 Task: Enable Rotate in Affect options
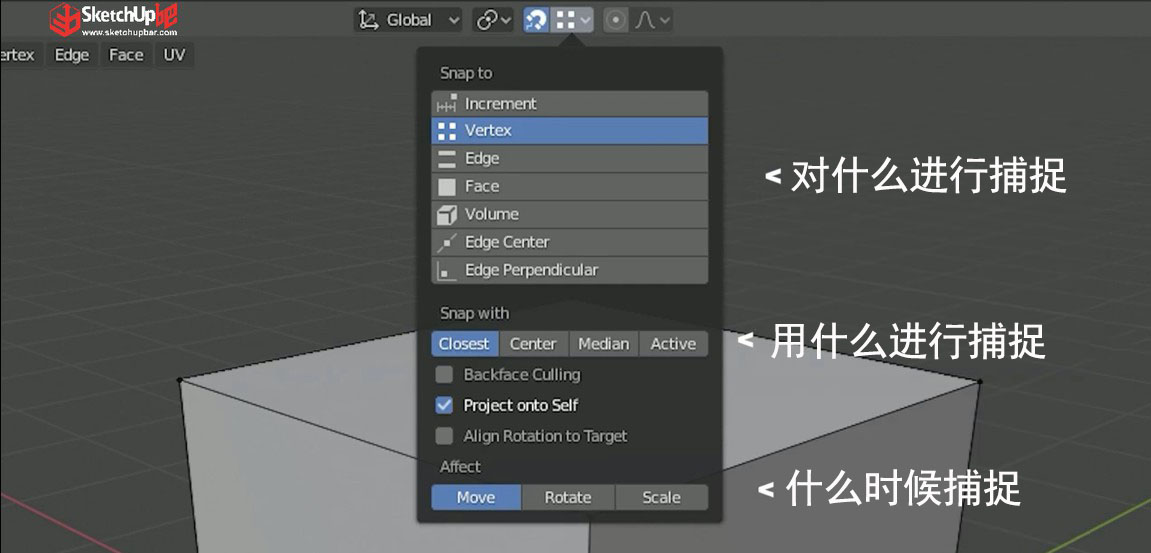(x=568, y=497)
